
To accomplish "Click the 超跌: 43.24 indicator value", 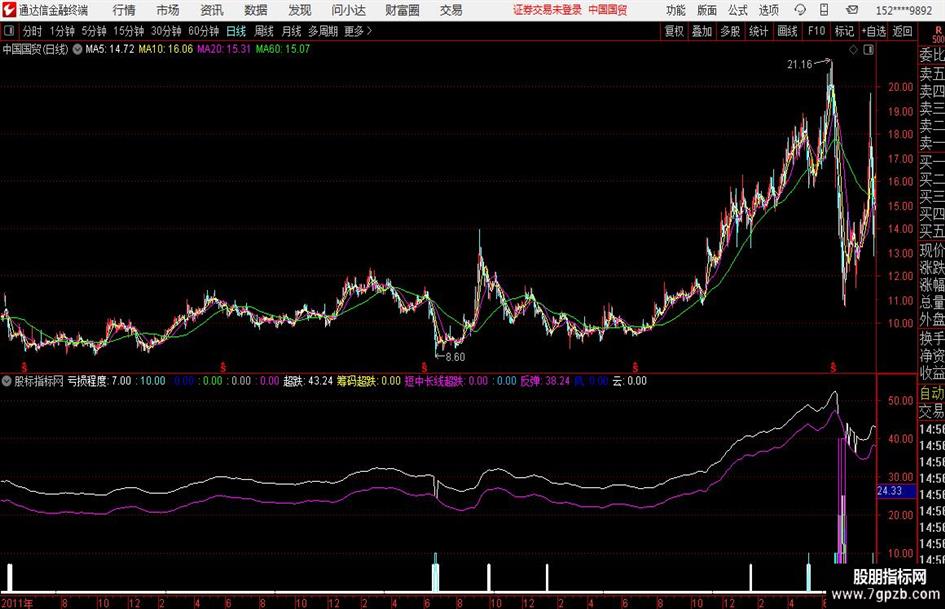I will pos(308,381).
